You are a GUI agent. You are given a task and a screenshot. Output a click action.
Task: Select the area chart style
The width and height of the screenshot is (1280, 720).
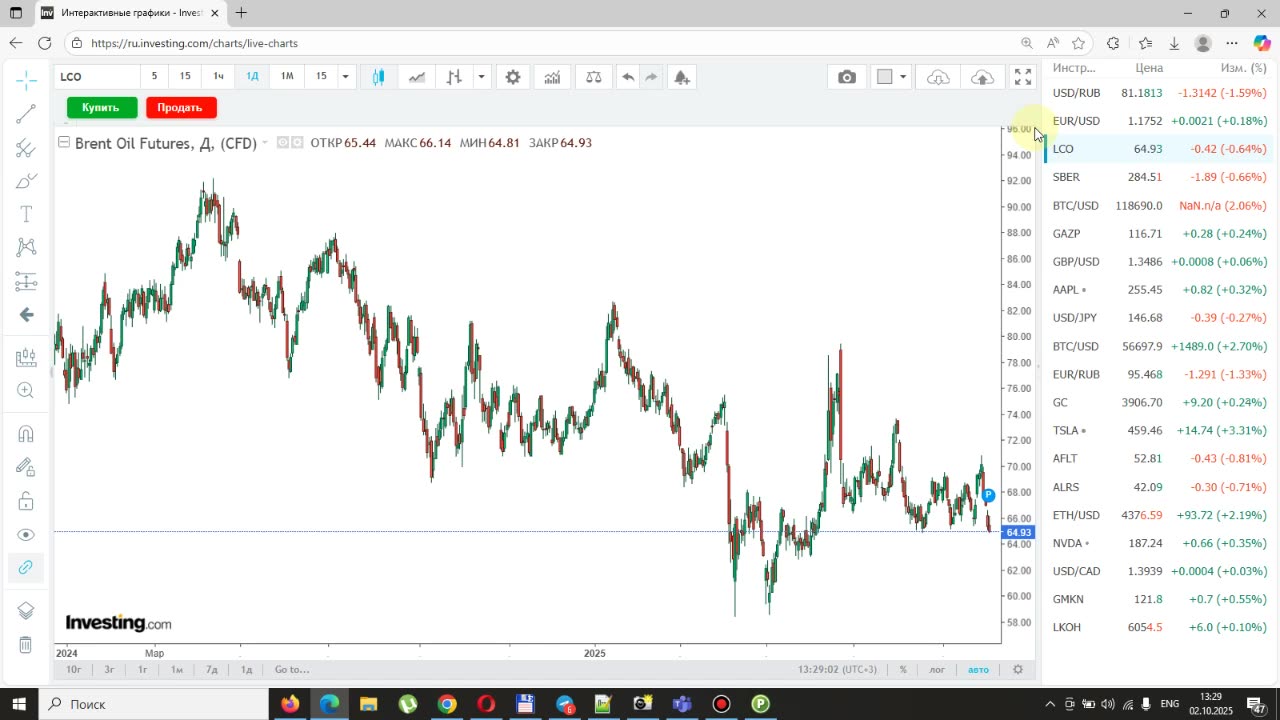pos(416,77)
